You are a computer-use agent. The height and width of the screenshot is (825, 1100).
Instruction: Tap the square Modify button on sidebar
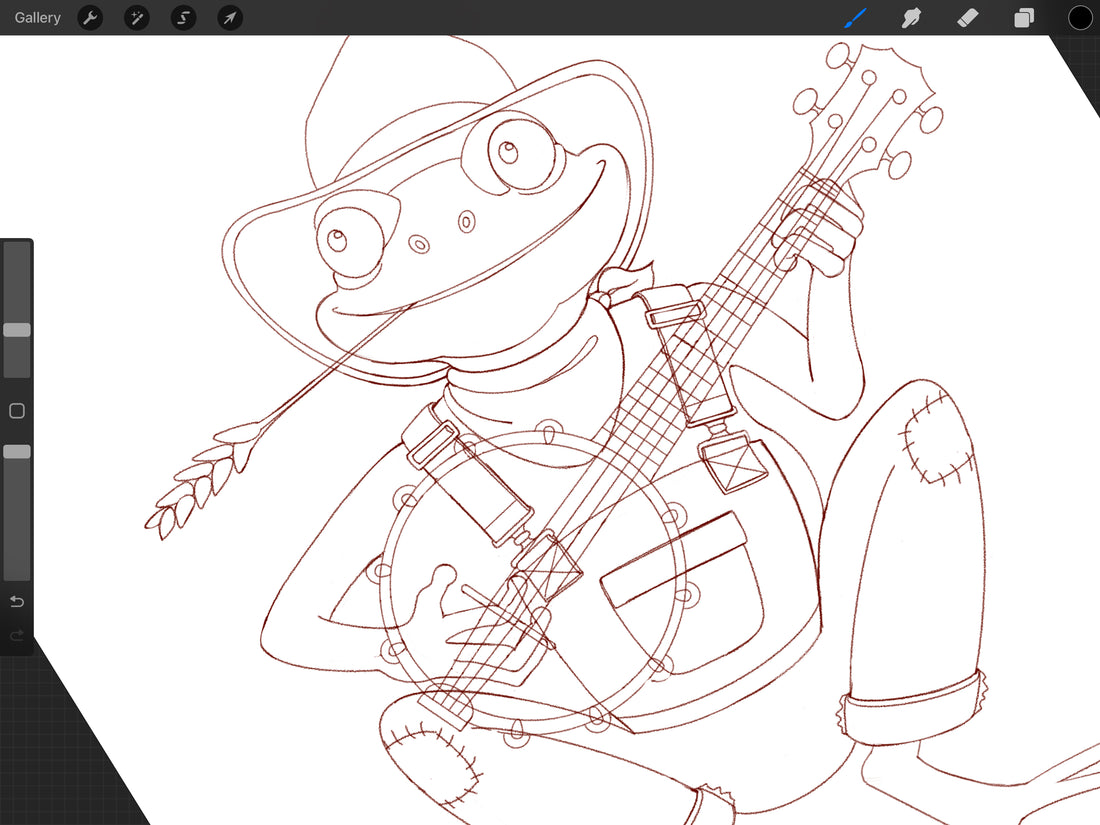17,411
